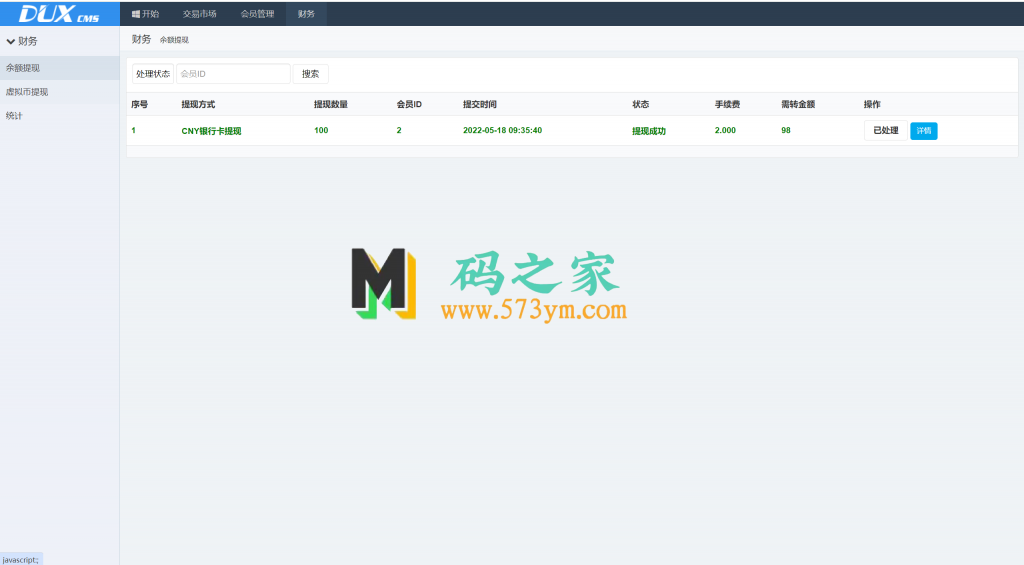
Task: Click the 提现成功 status cell
Action: (648, 131)
